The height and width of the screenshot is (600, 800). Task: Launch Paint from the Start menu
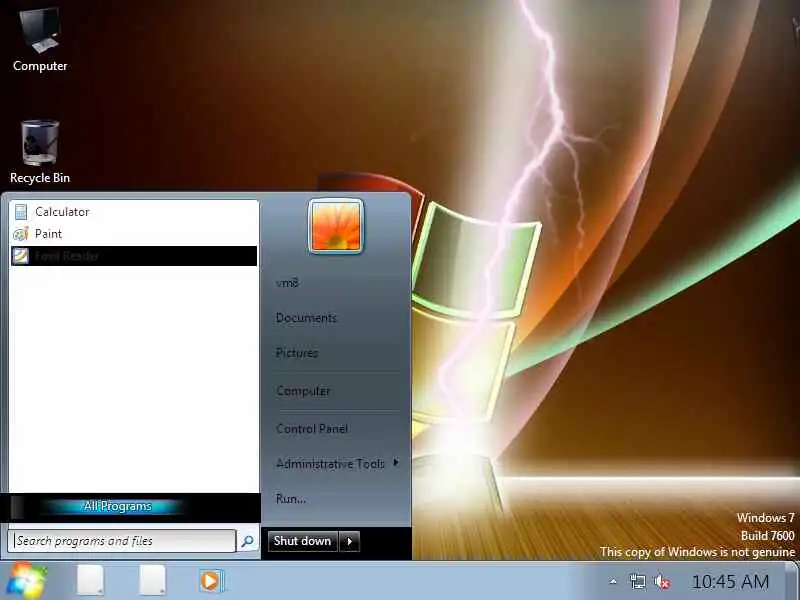[x=134, y=234]
